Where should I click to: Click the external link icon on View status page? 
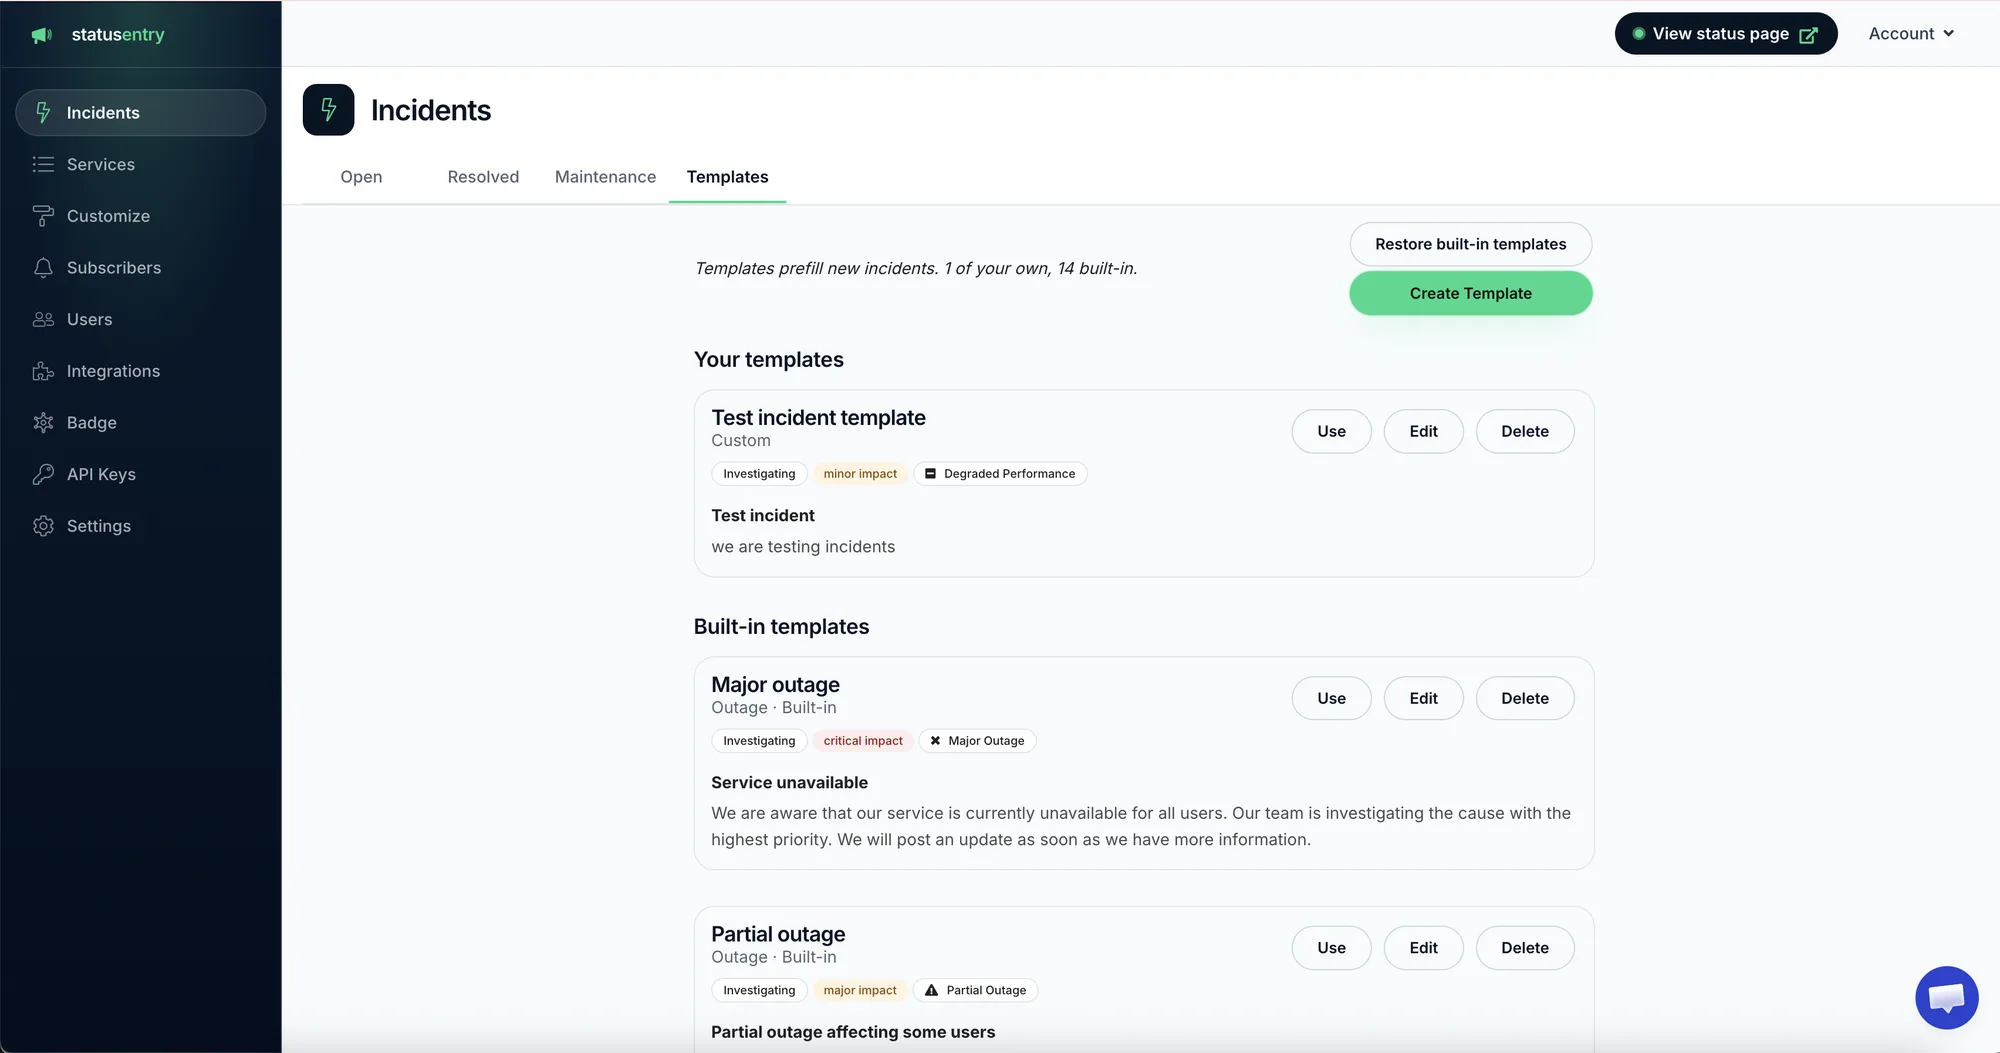tap(1808, 35)
